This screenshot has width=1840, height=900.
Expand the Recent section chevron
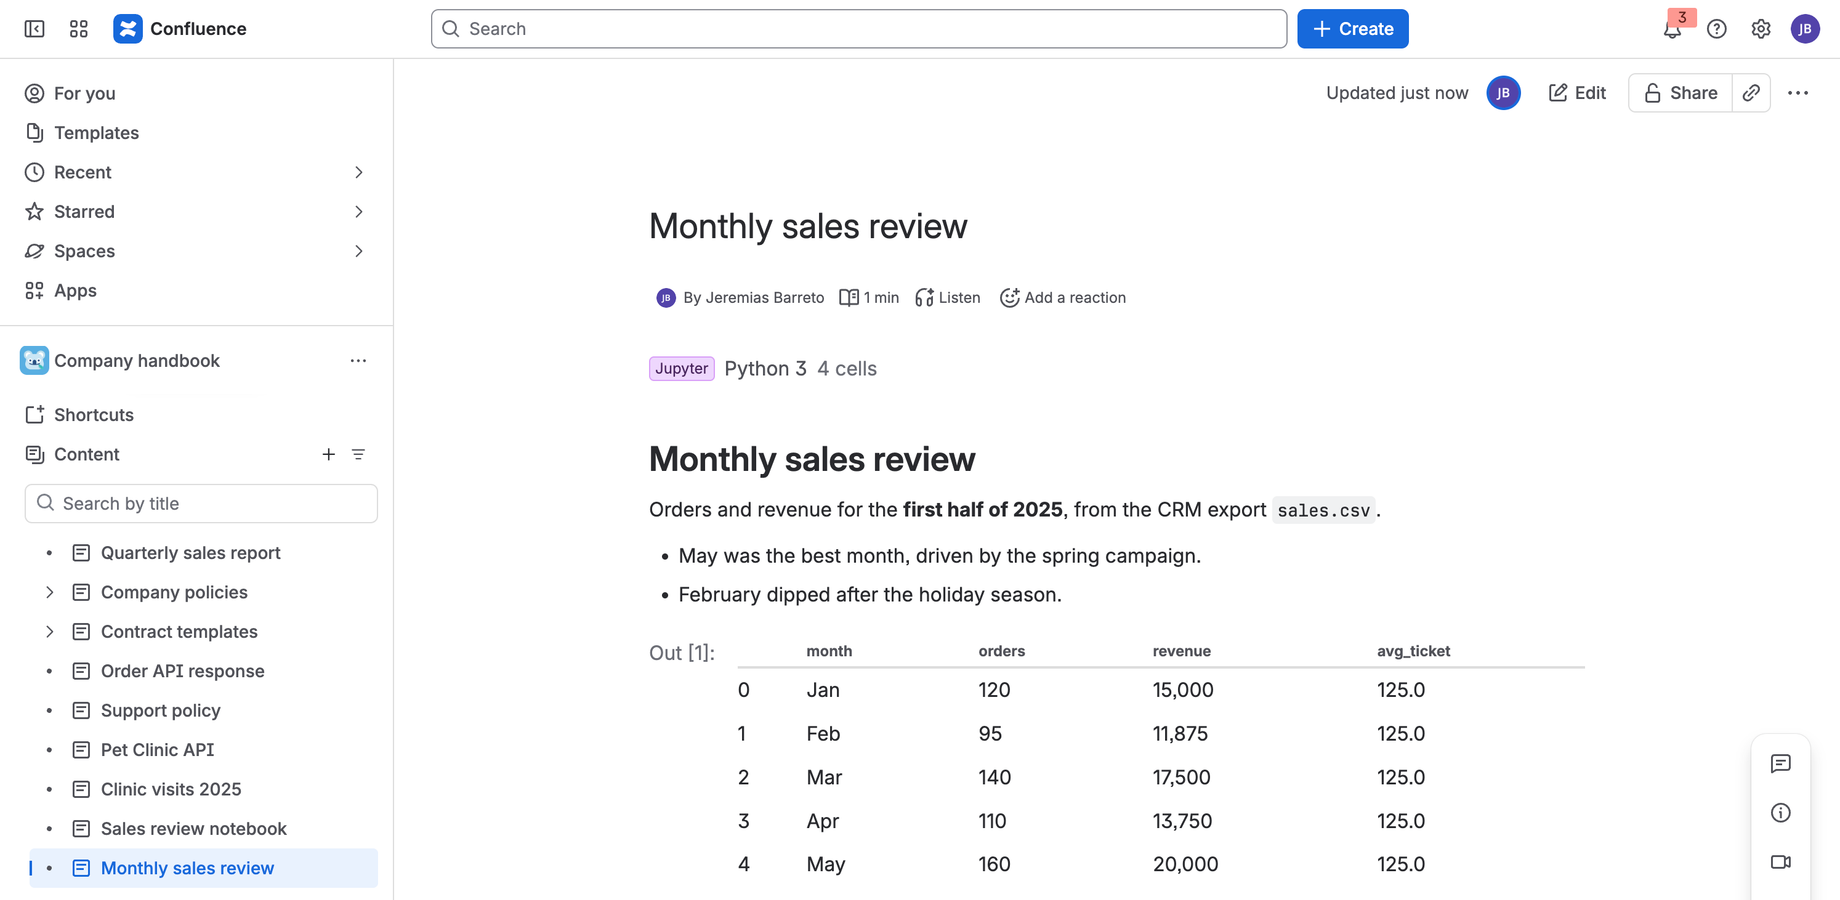tap(359, 172)
